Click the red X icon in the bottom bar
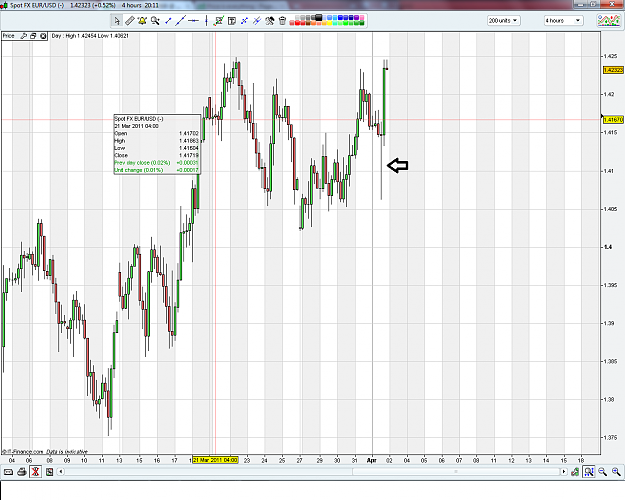 pyautogui.click(x=35, y=472)
